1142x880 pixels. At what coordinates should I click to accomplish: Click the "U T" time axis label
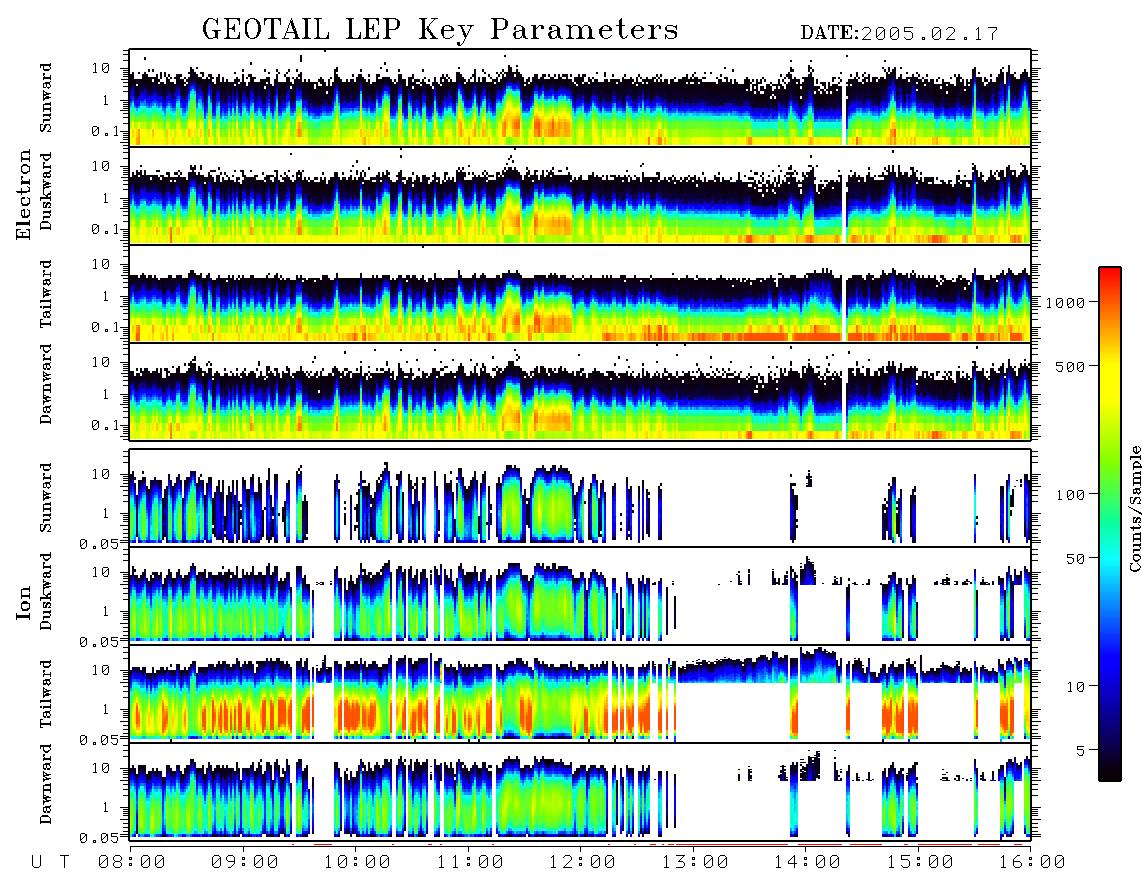50,863
